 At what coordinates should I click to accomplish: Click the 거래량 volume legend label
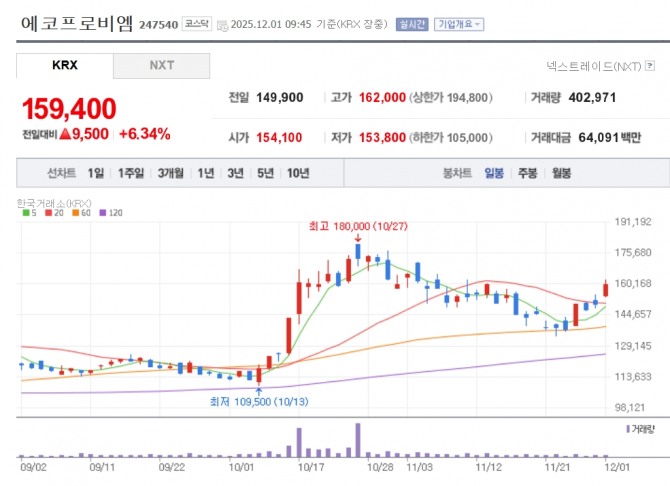coord(641,429)
